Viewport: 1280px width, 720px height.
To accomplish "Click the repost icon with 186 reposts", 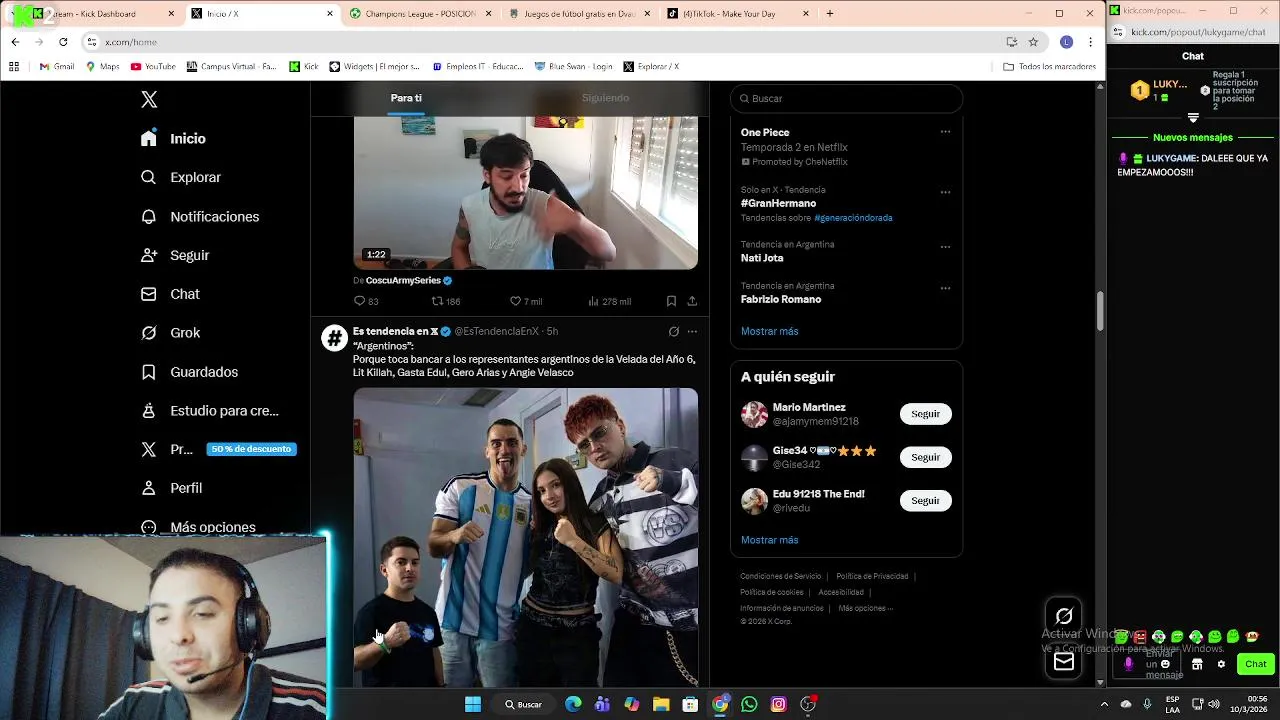I will (437, 301).
